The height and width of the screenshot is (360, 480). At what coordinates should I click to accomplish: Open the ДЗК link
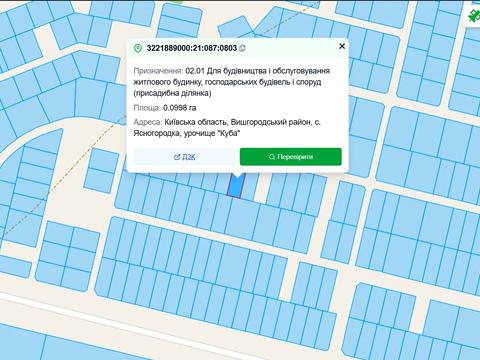pyautogui.click(x=184, y=157)
